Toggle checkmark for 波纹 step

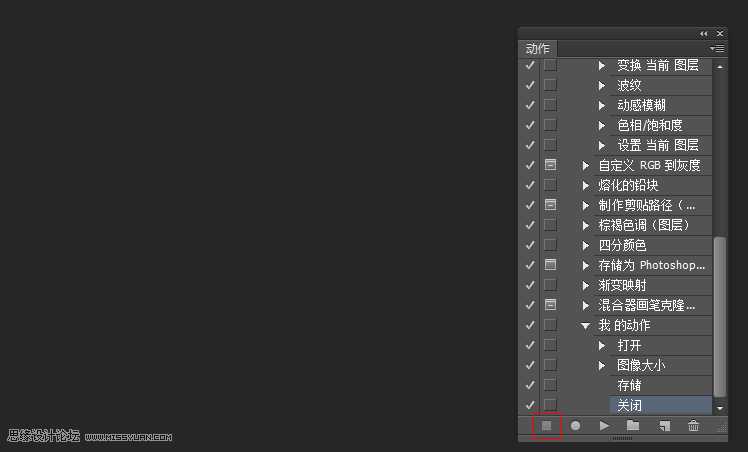(x=530, y=85)
